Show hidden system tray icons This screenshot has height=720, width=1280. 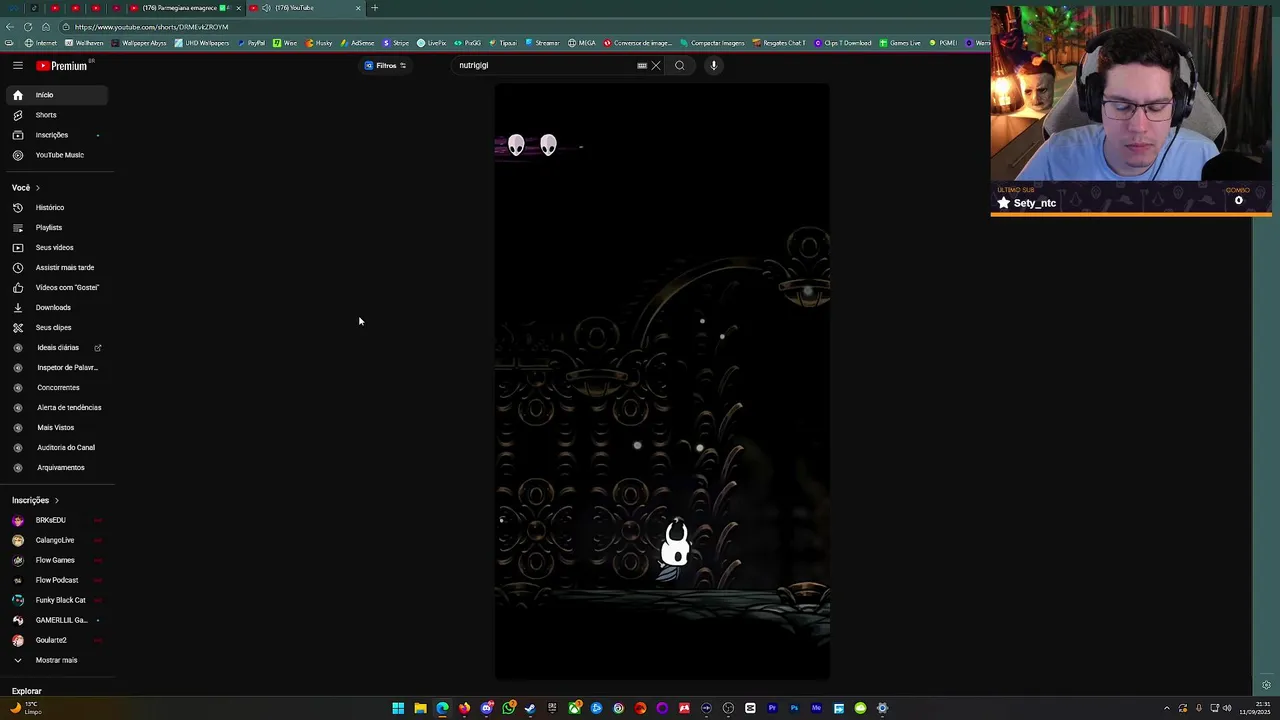point(1166,708)
